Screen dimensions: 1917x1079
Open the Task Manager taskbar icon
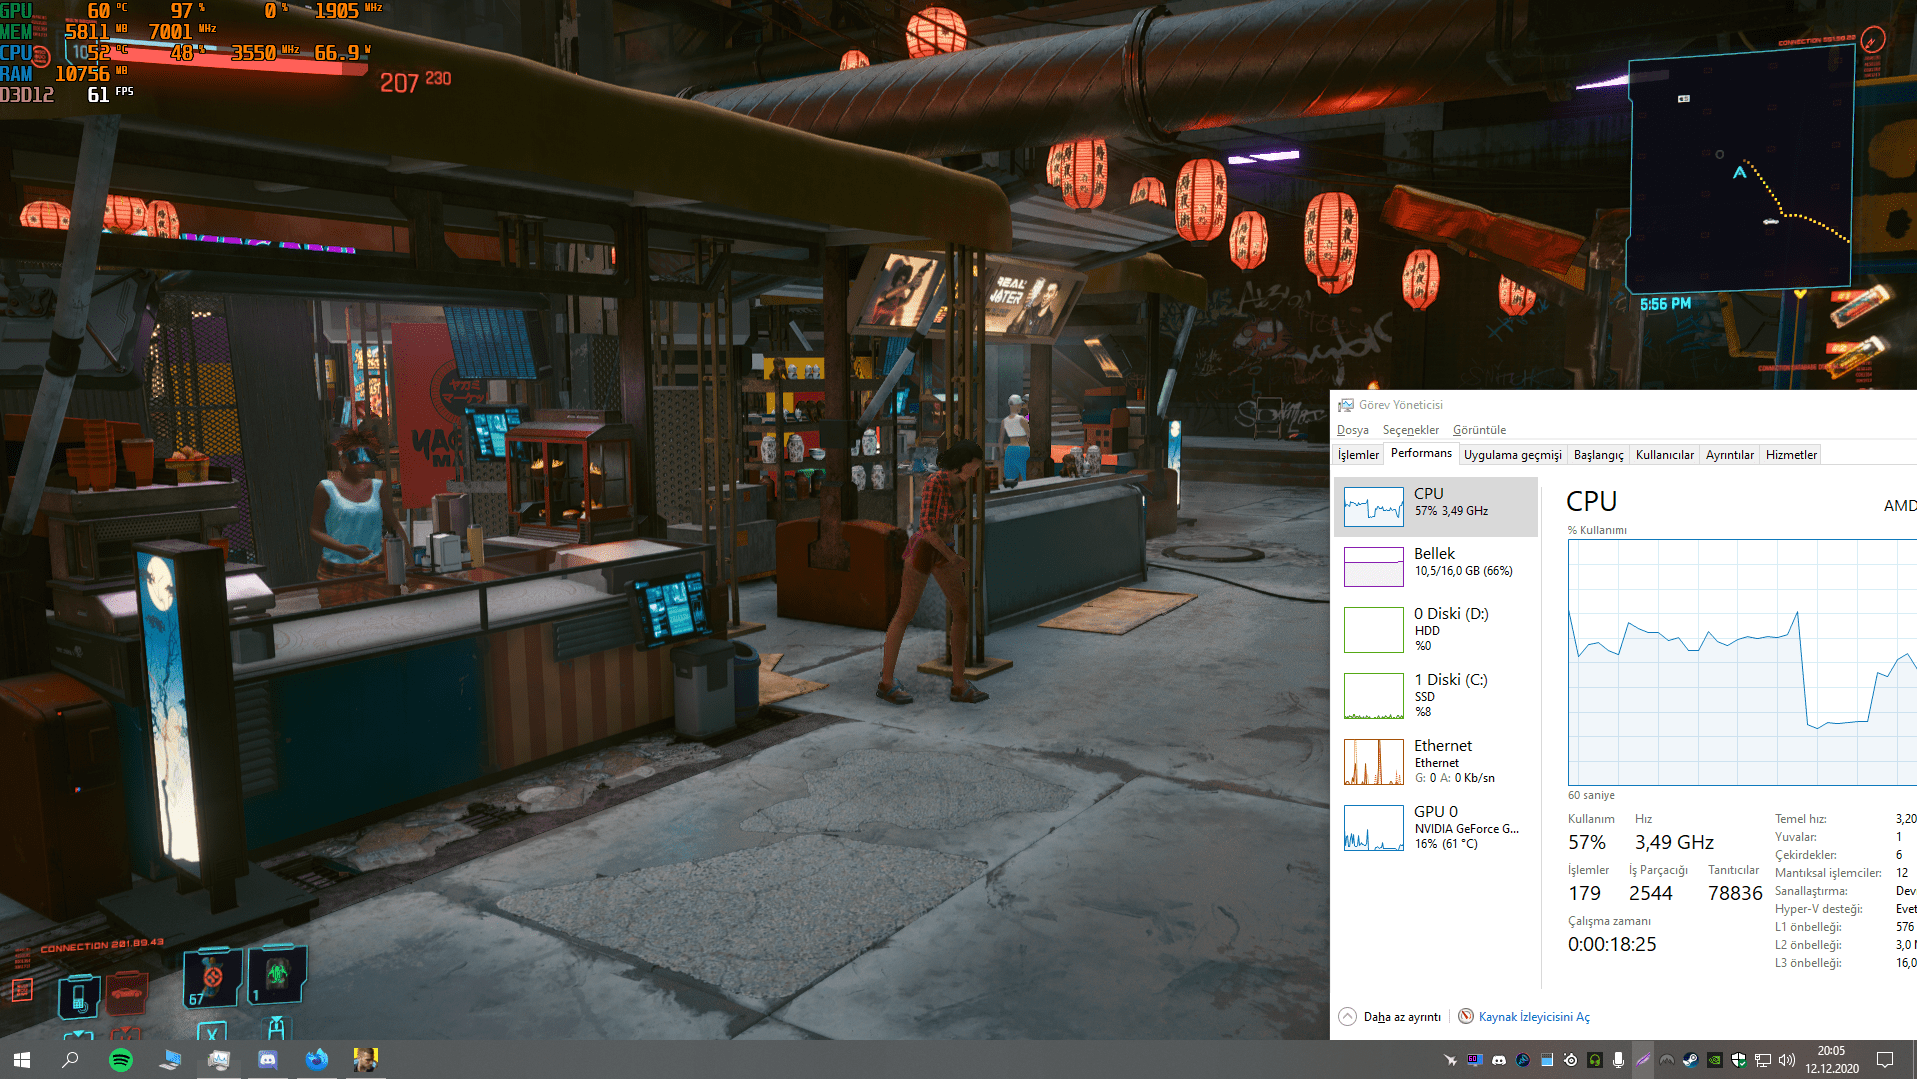(218, 1060)
